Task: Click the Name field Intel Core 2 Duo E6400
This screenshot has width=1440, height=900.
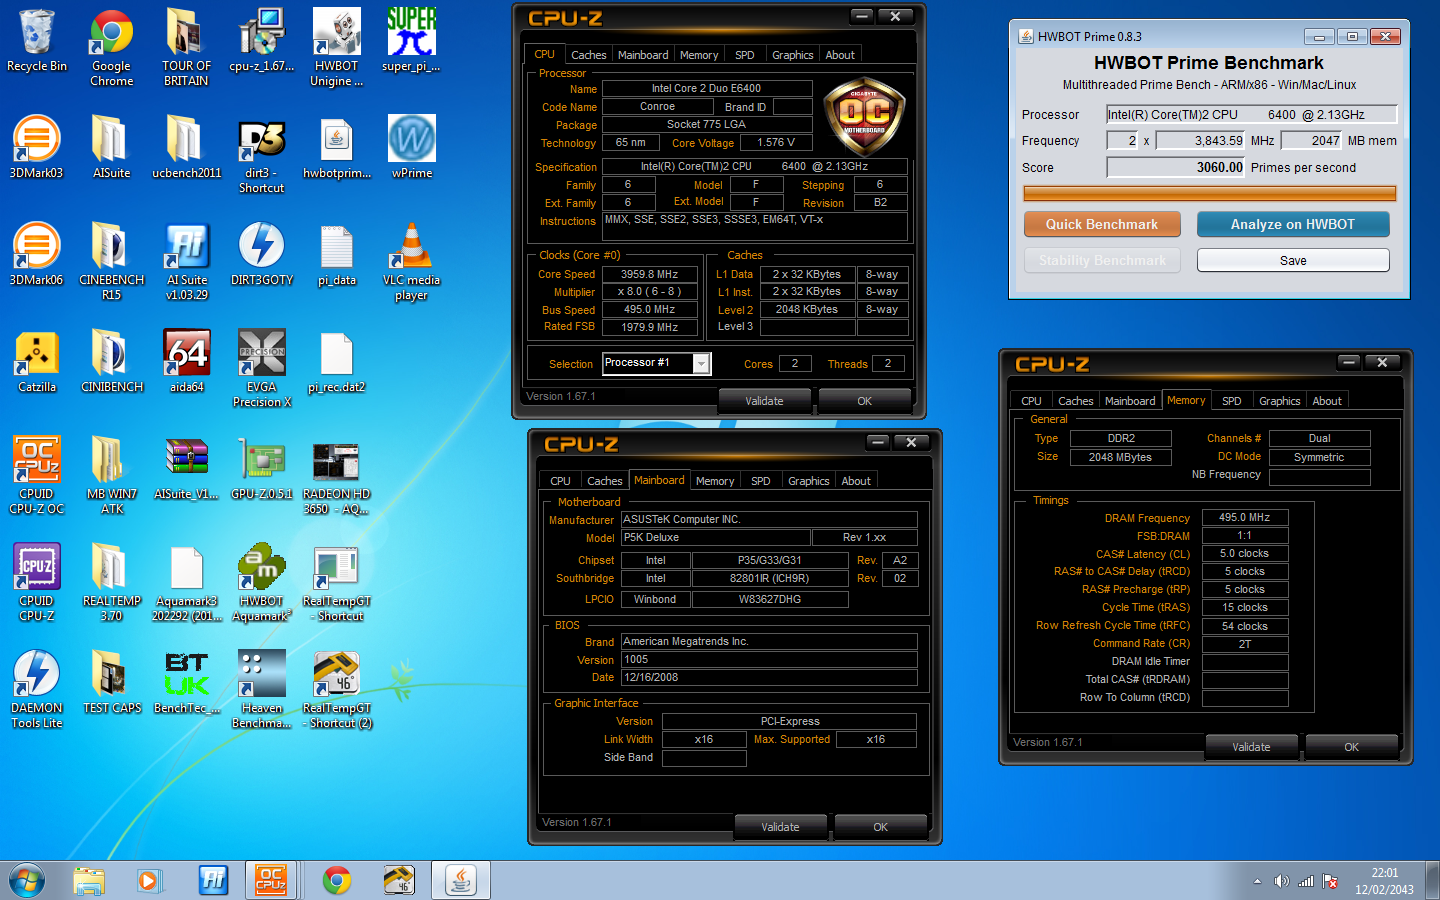Action: pos(707,89)
